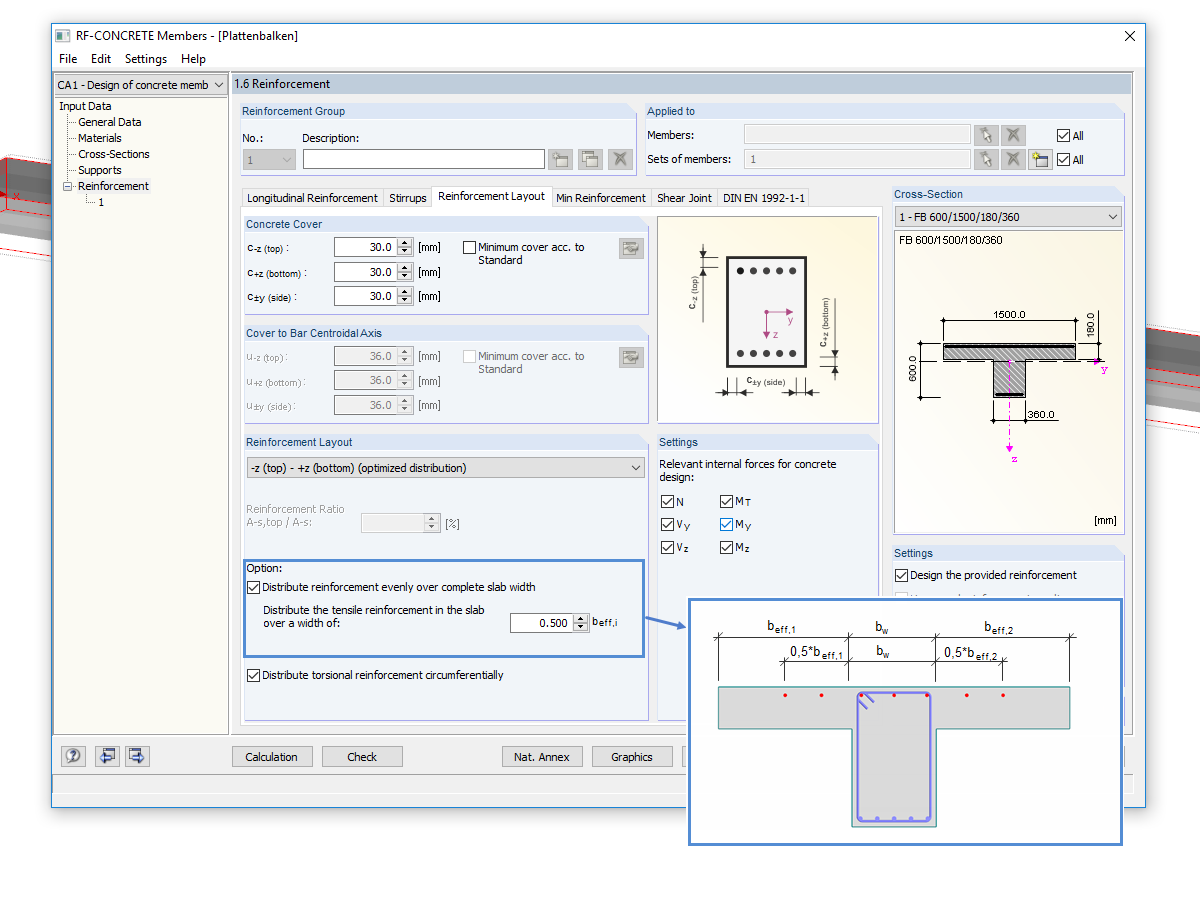Open the concrete cover standard settings icon
This screenshot has height=900, width=1200.
point(631,248)
